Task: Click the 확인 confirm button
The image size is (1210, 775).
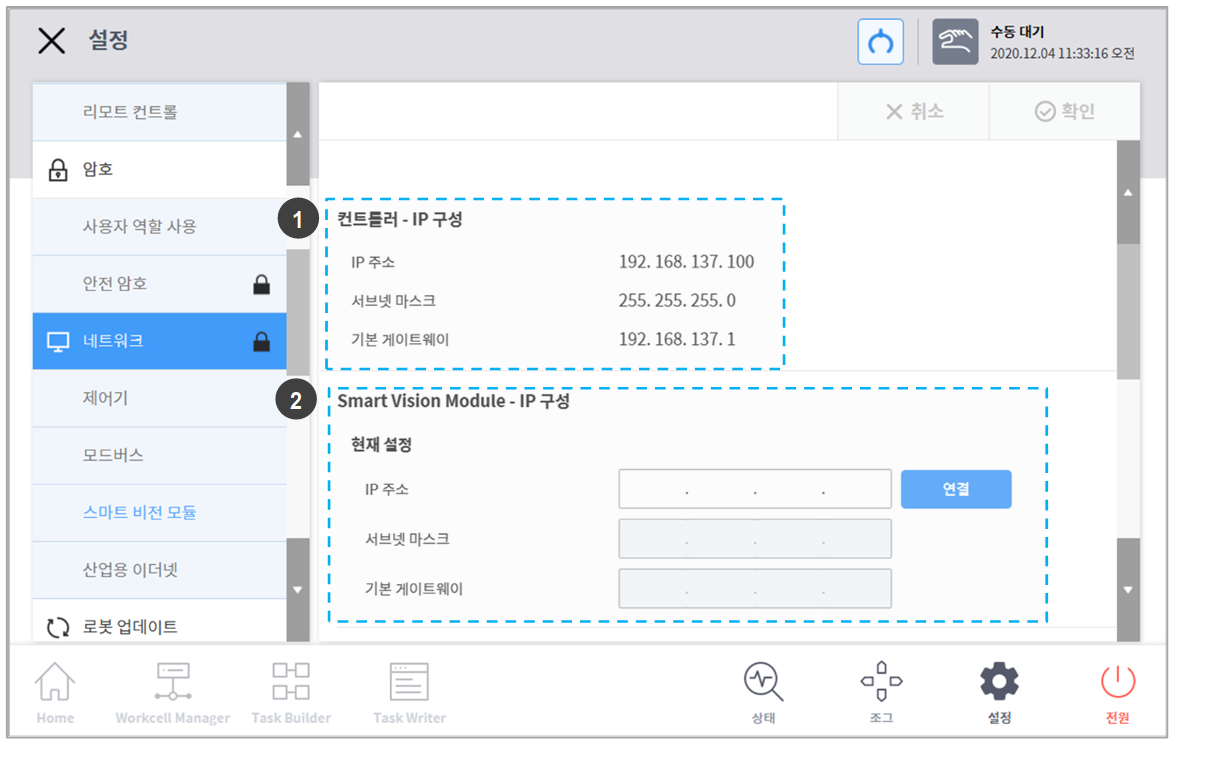Action: point(1065,112)
